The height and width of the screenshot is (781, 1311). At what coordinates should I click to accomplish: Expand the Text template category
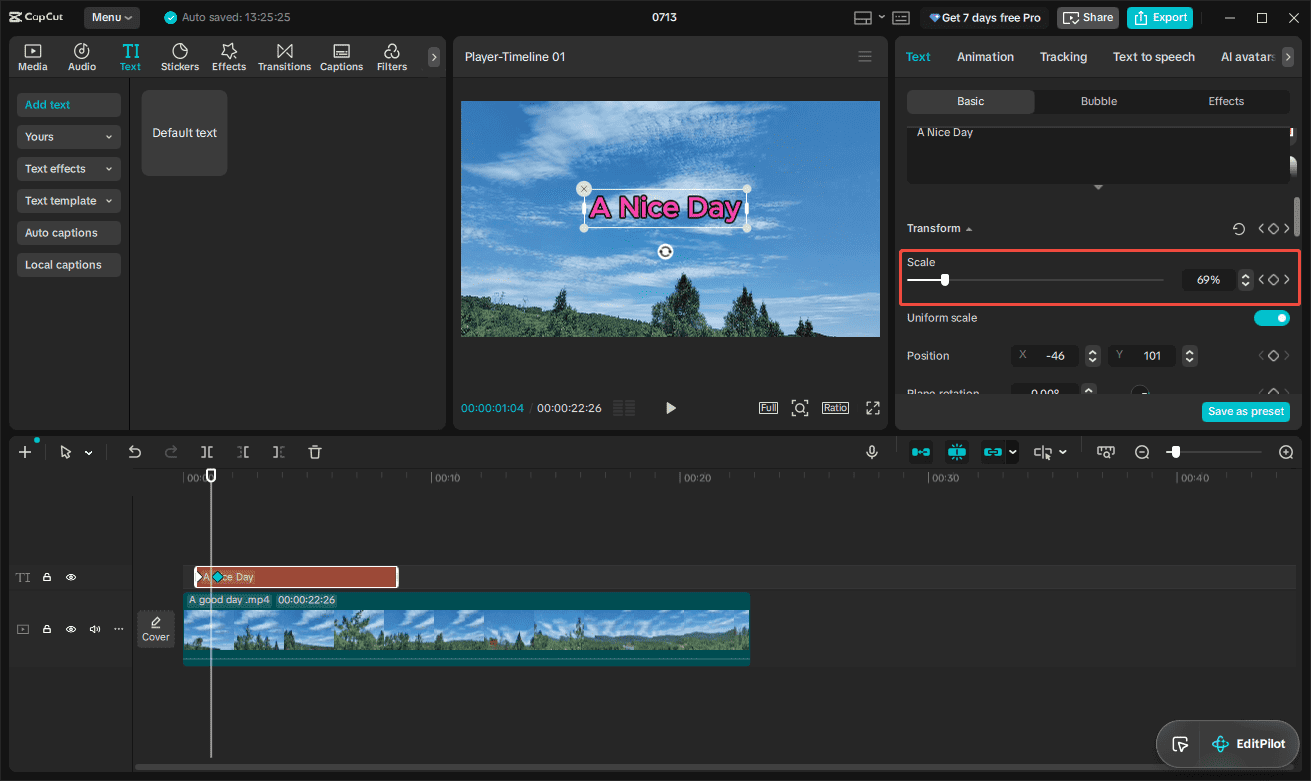pyautogui.click(x=69, y=201)
